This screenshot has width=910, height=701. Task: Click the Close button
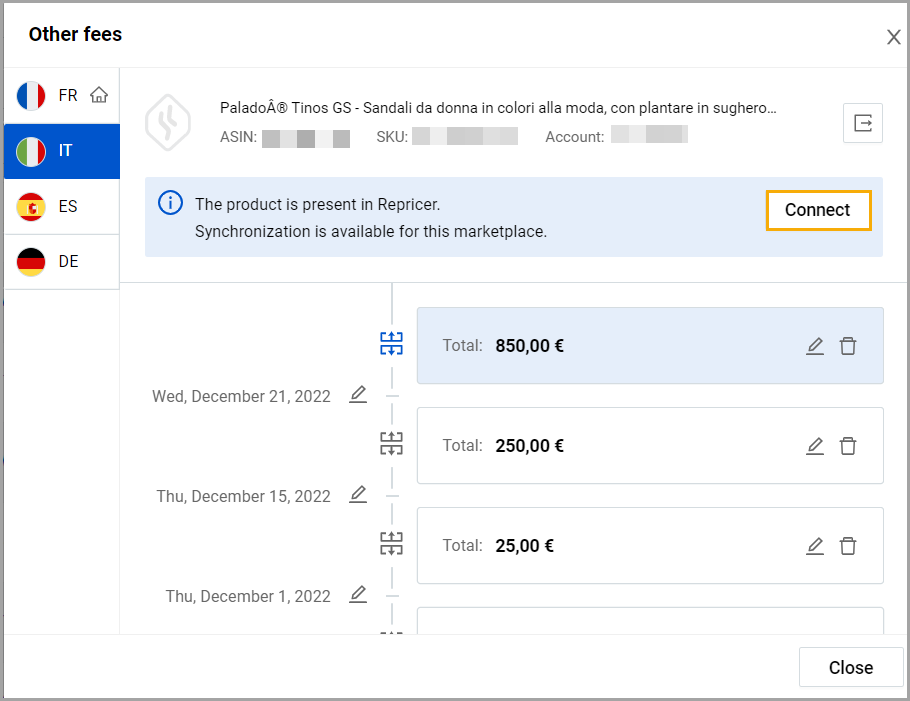click(851, 667)
